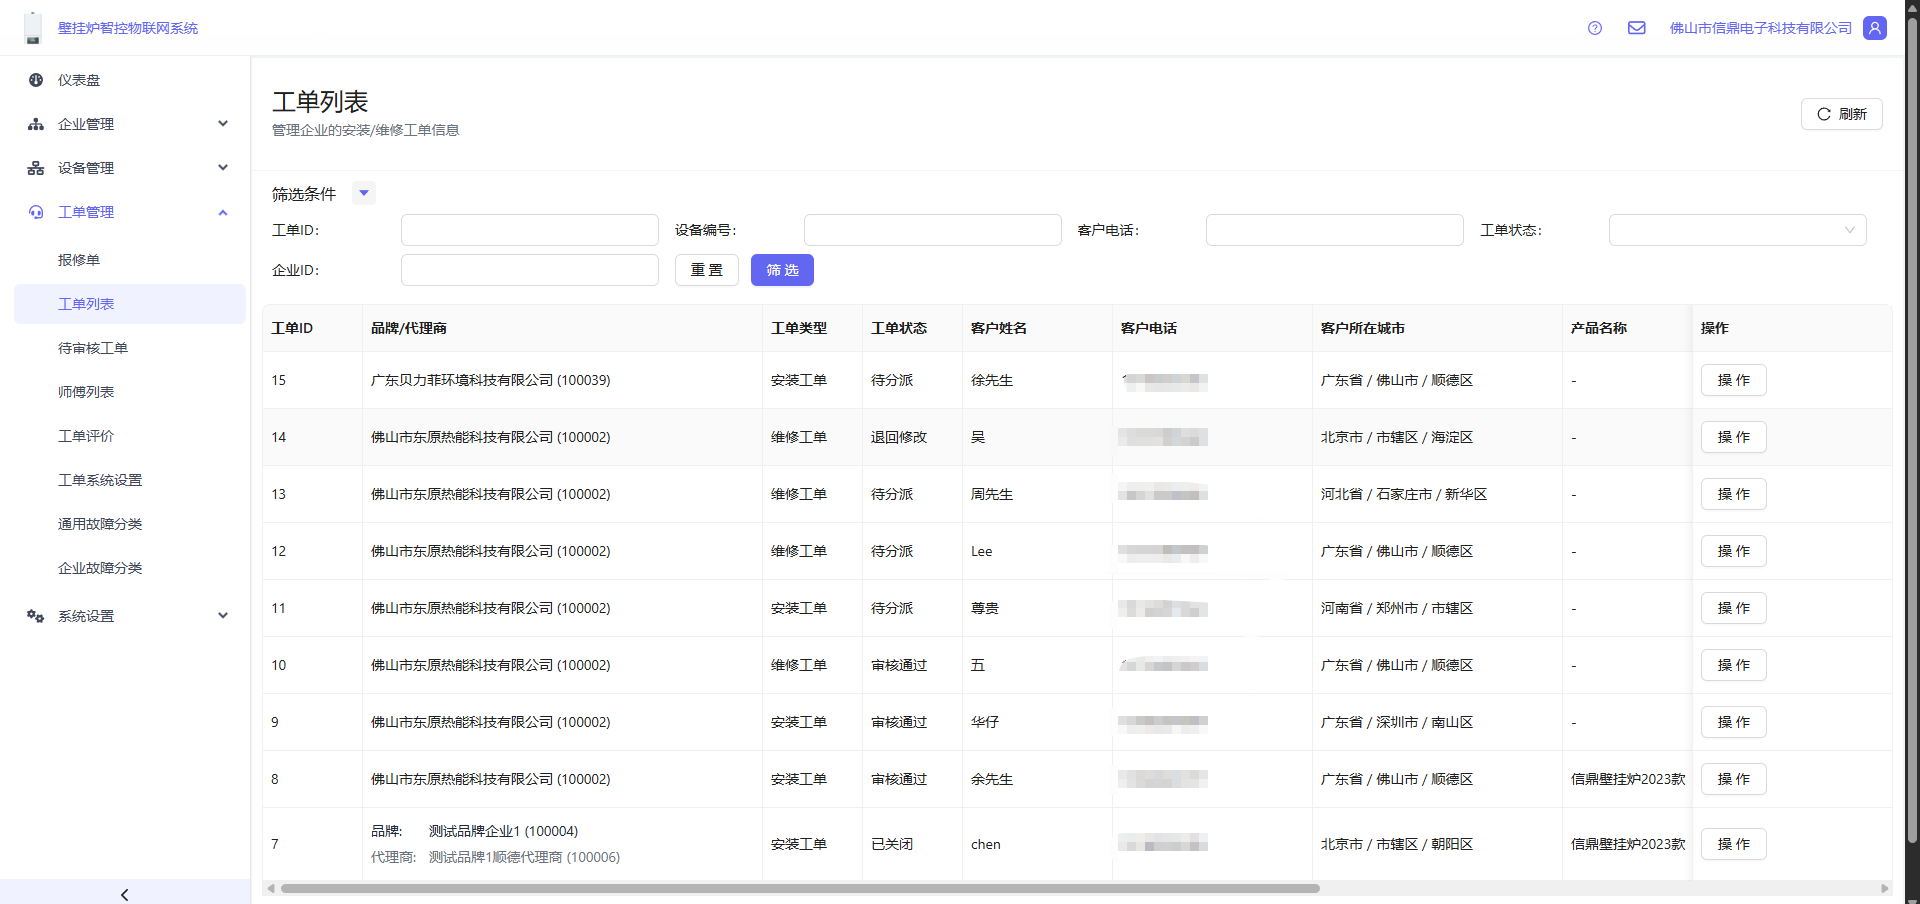The image size is (1920, 904).
Task: Open 待审核工单 in sidebar
Action: coord(93,348)
